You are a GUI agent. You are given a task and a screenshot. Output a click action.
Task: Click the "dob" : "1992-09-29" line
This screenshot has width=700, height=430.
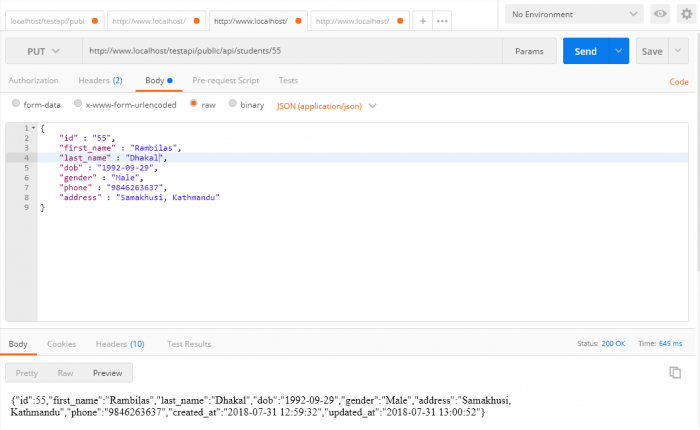[108, 168]
